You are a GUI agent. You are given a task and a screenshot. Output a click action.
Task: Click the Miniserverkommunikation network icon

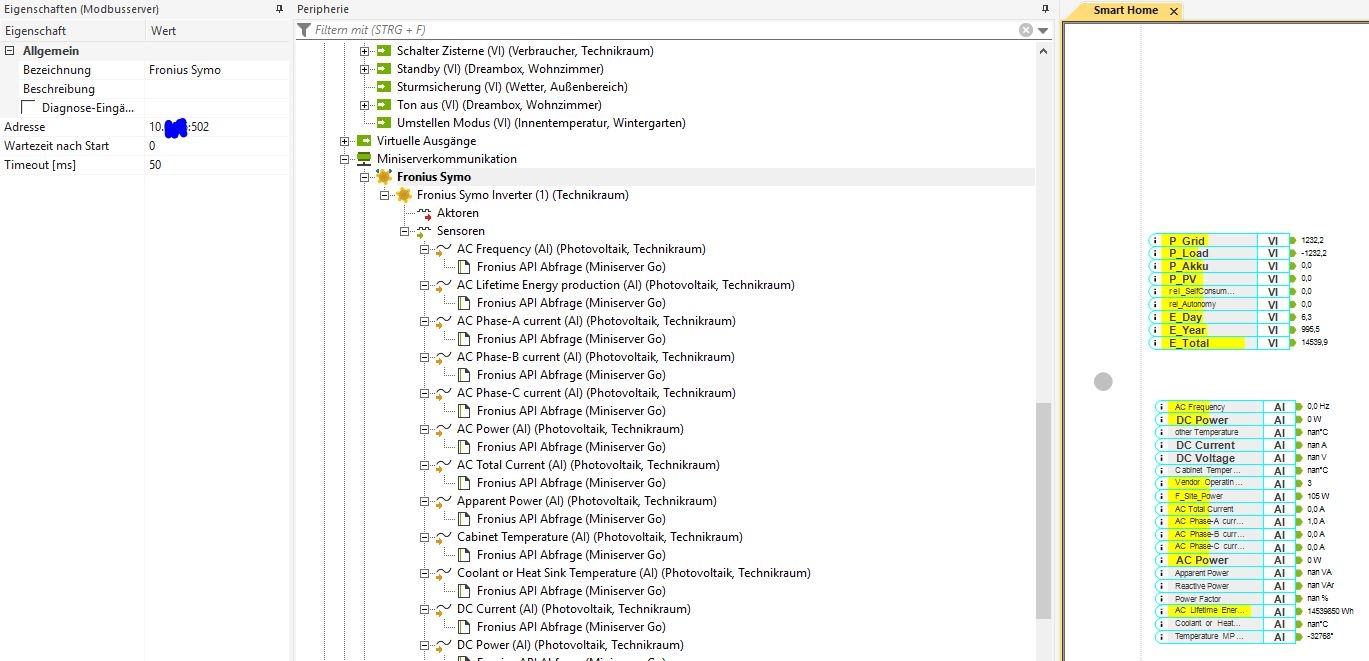[364, 159]
